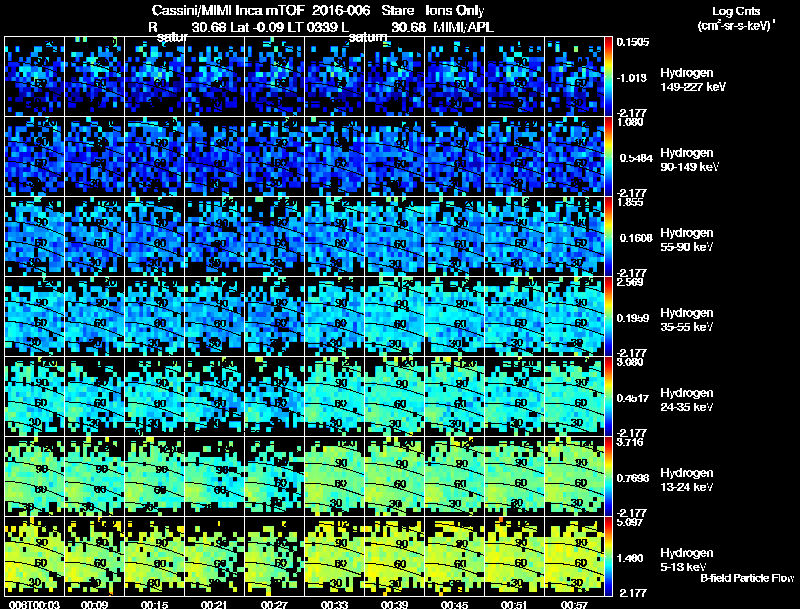Click the Hydrogen 35-55 keV color bar

point(608,317)
